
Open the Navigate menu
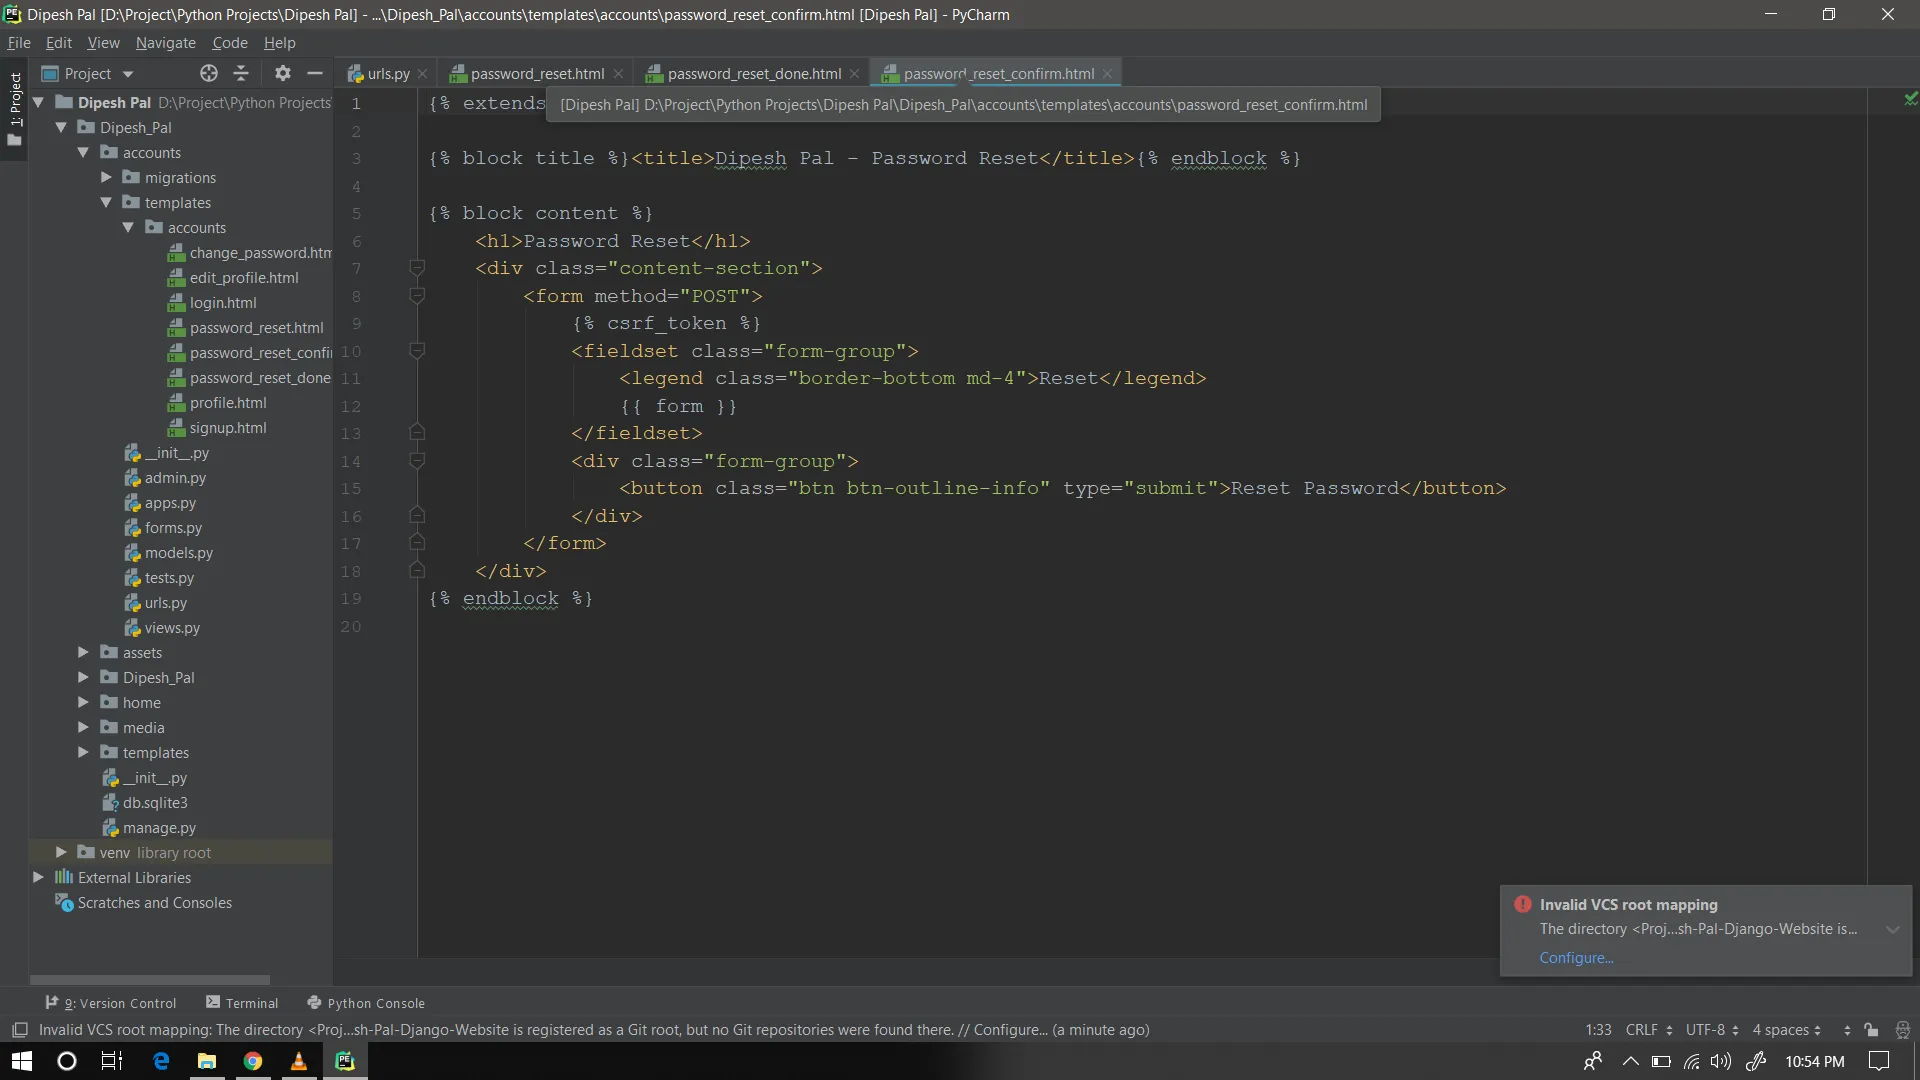tap(165, 43)
